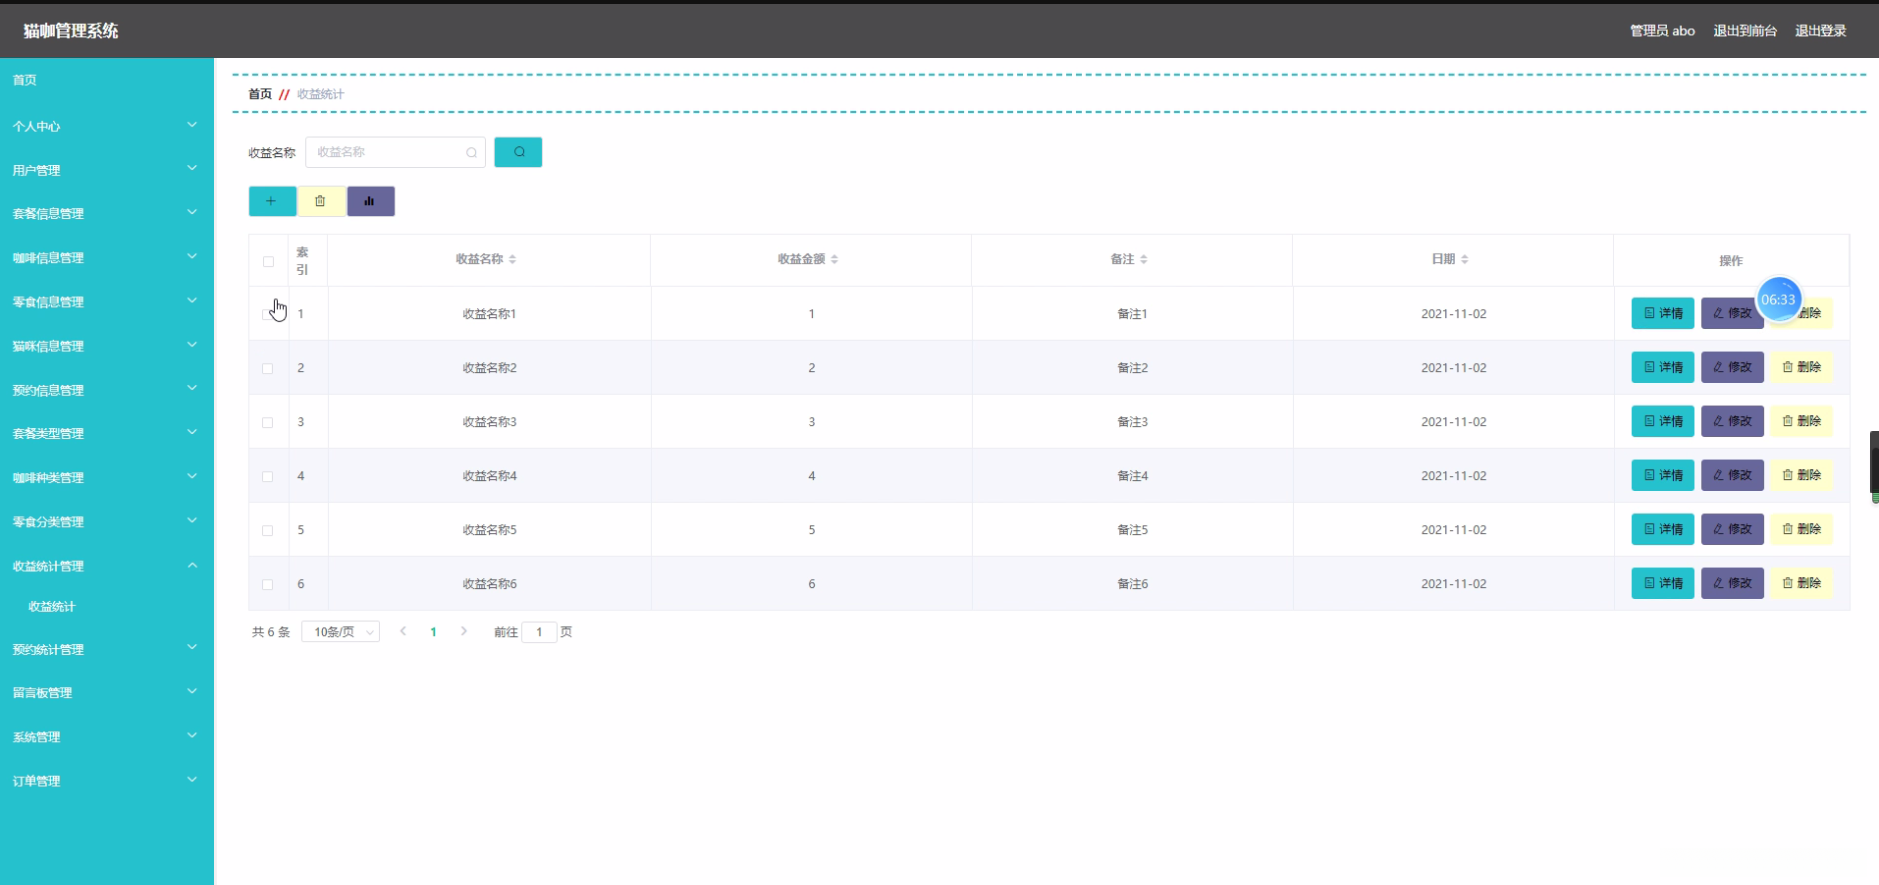
Task: Focus the 收益名称 search input field
Action: pyautogui.click(x=395, y=152)
